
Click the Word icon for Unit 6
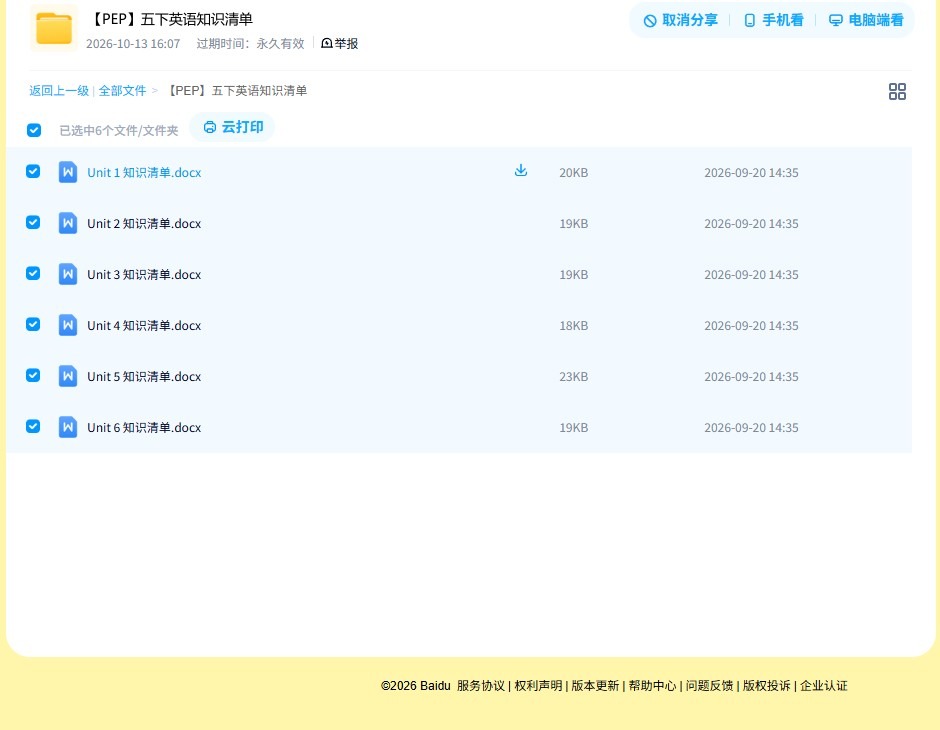click(68, 427)
